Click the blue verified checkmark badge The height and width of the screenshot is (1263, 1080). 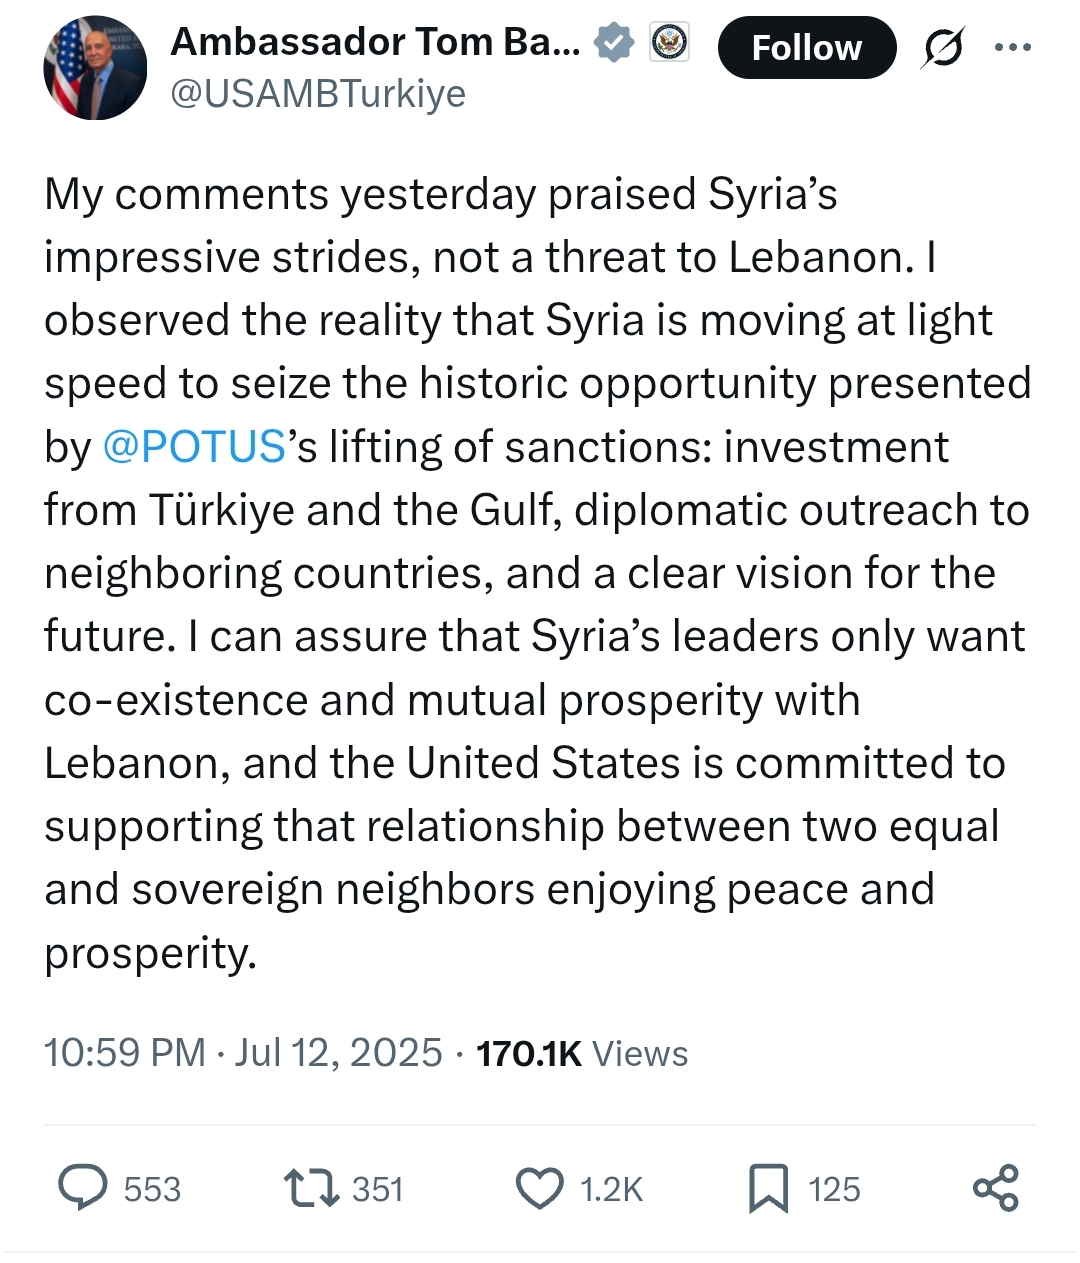coord(614,43)
